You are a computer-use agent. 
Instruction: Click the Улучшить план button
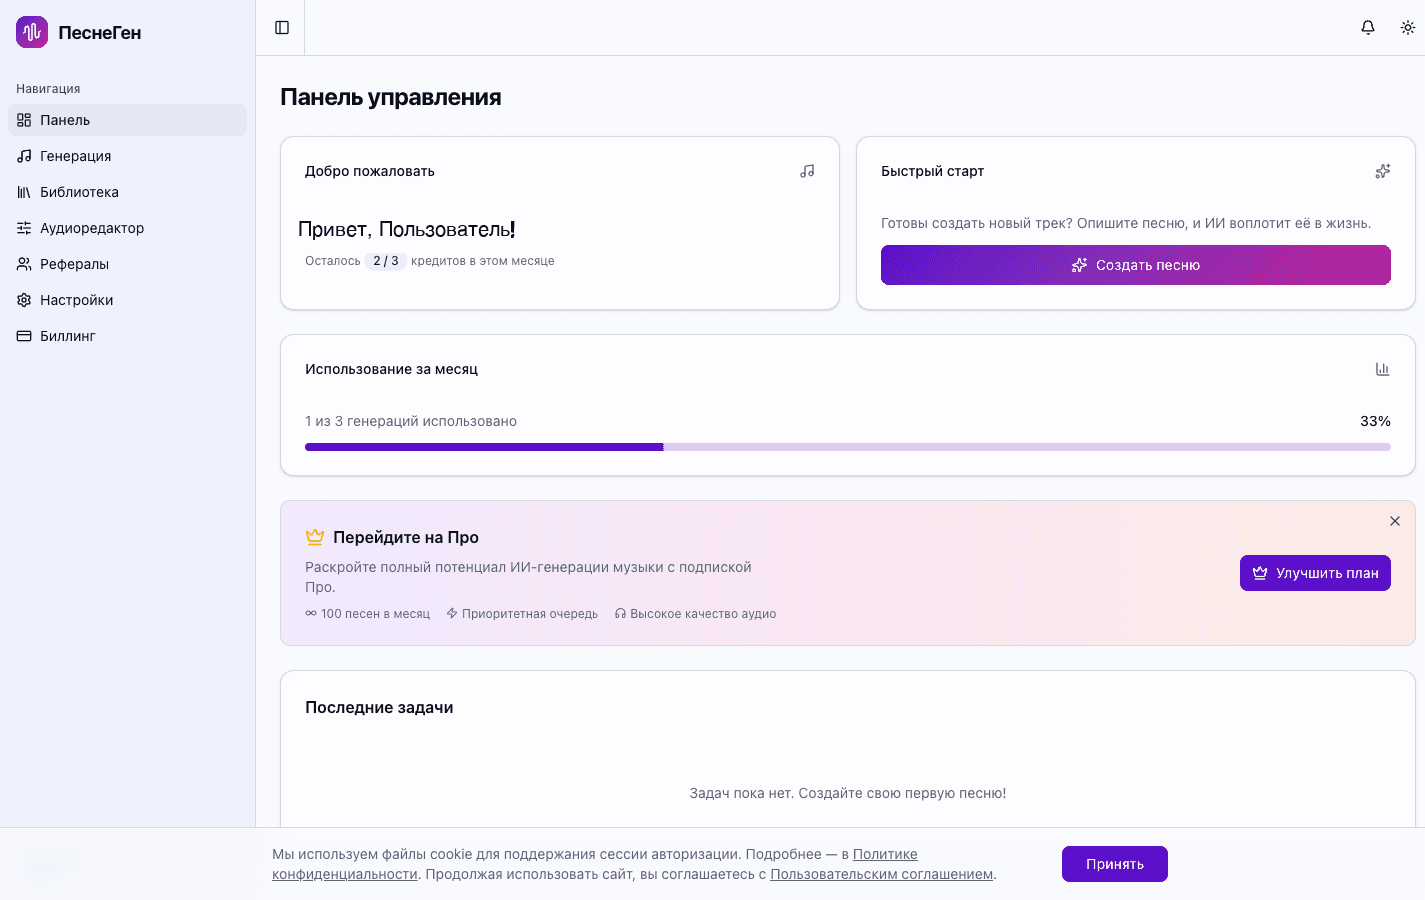point(1315,573)
